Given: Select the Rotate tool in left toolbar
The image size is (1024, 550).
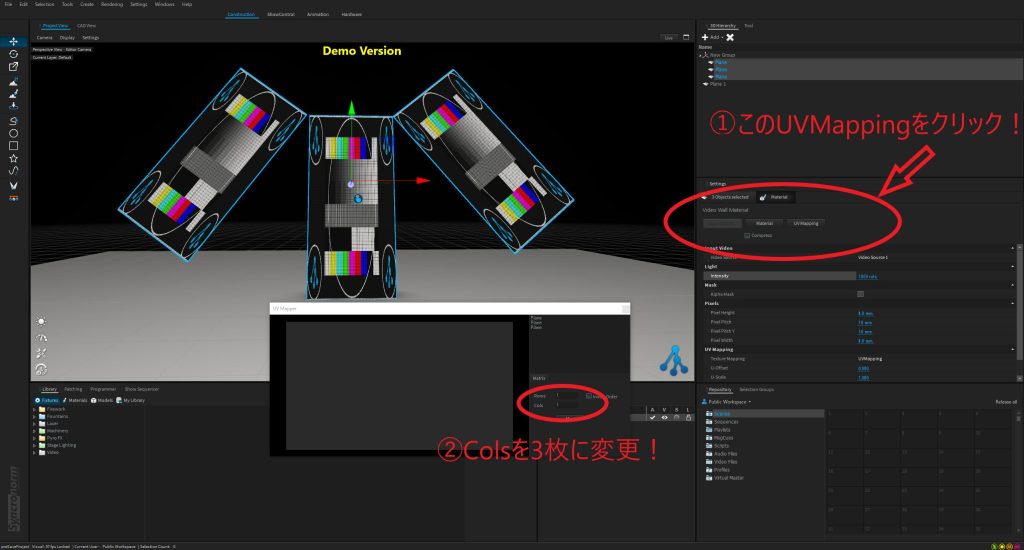Looking at the screenshot, I should [13, 54].
